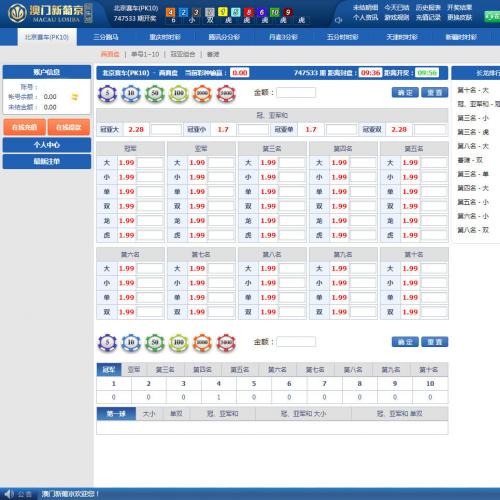Switch to the 三分赛马 game tab

pos(106,37)
